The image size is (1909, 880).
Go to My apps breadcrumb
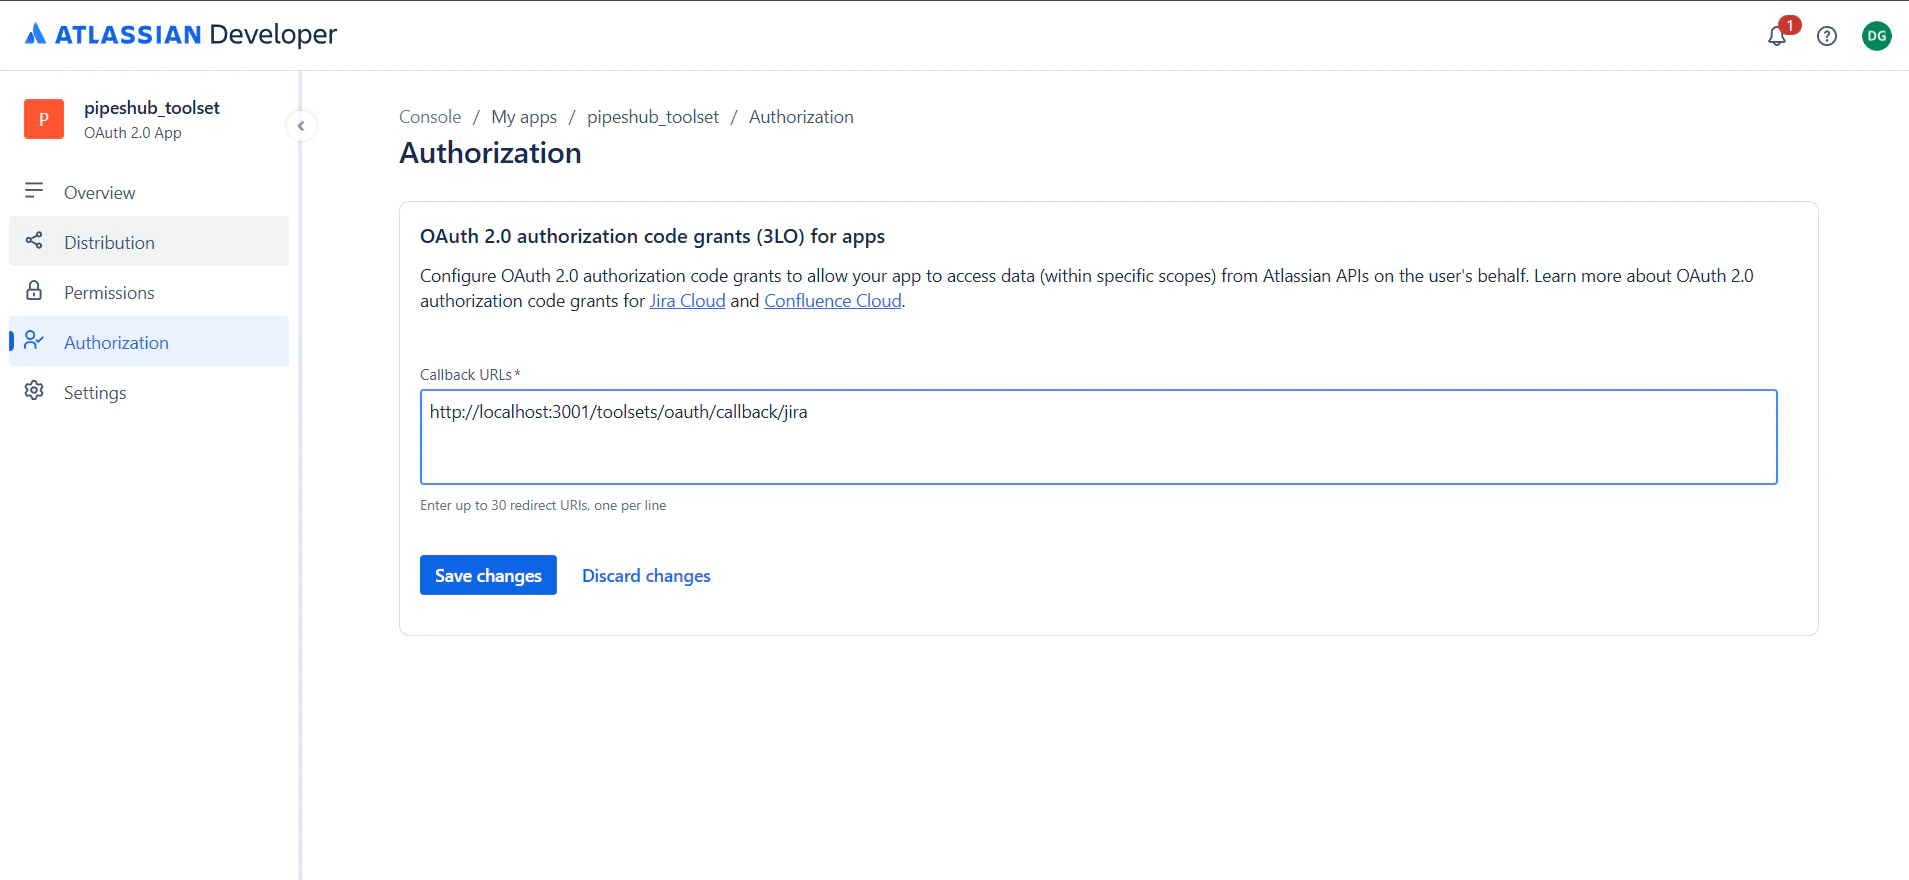(x=524, y=117)
